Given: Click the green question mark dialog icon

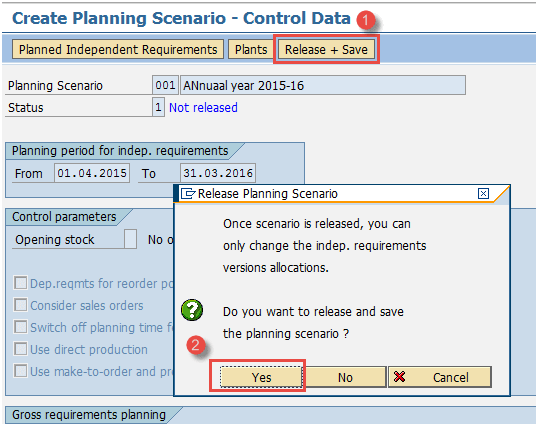Looking at the screenshot, I should tap(192, 310).
